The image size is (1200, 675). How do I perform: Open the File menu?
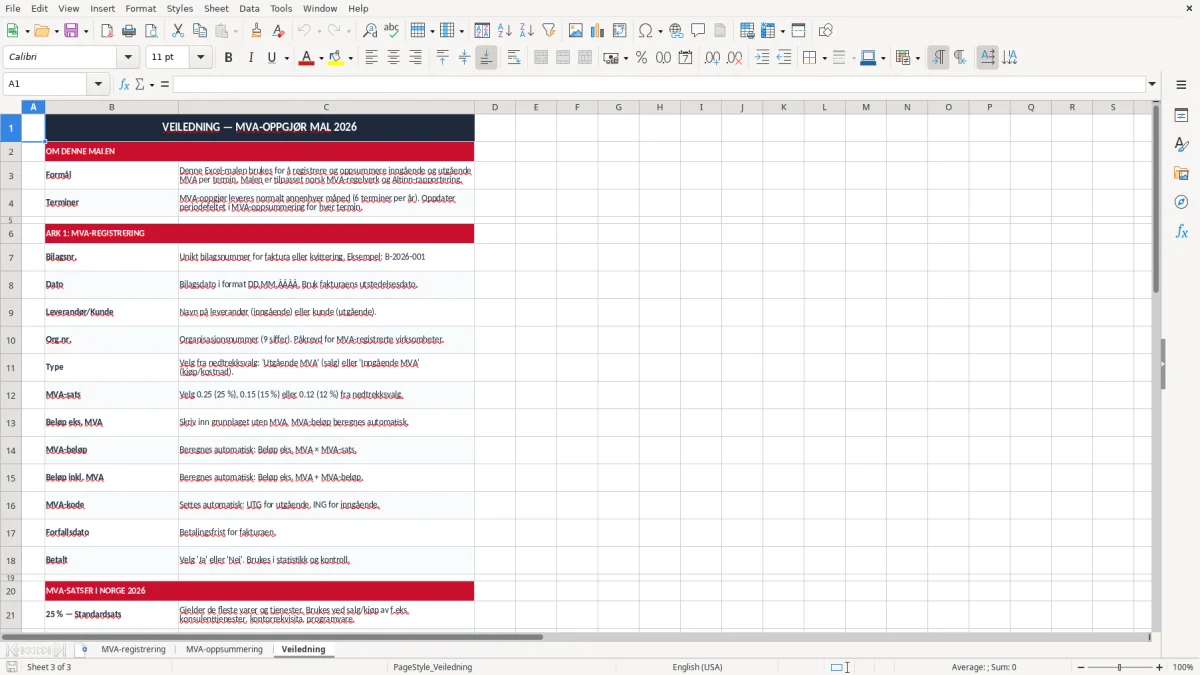(13, 8)
